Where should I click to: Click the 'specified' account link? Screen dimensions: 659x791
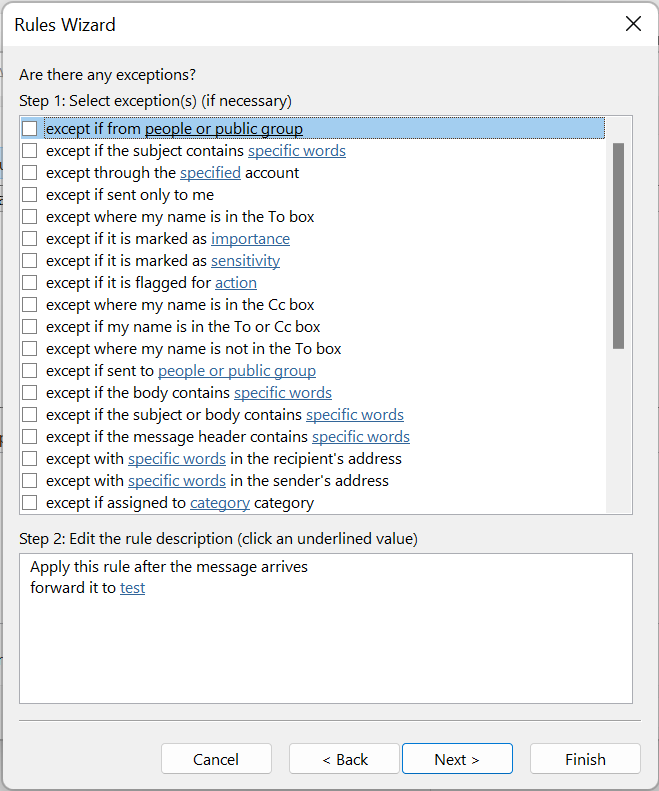(x=210, y=173)
